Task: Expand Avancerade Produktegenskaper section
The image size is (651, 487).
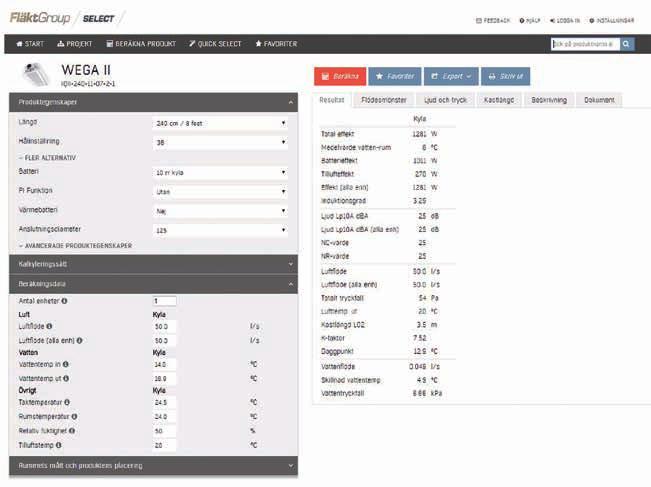Action: [75, 246]
